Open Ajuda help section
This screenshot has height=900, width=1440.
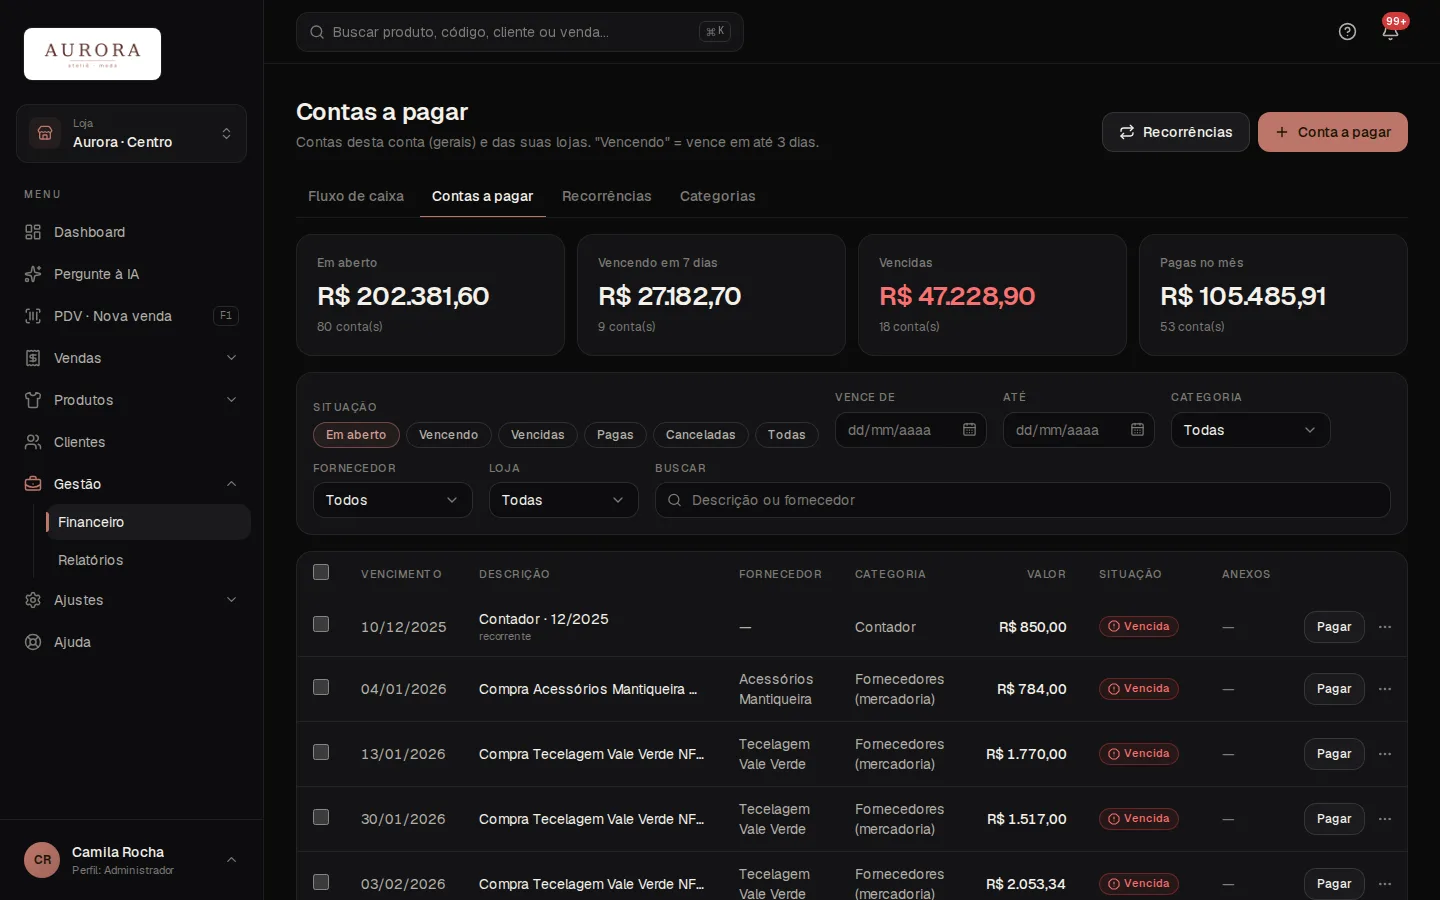click(x=131, y=642)
